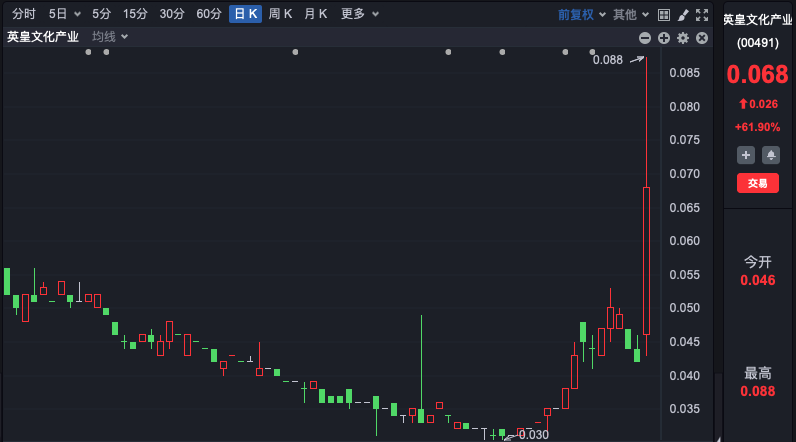
Task: Click the red 交易 trade button
Action: [x=758, y=183]
